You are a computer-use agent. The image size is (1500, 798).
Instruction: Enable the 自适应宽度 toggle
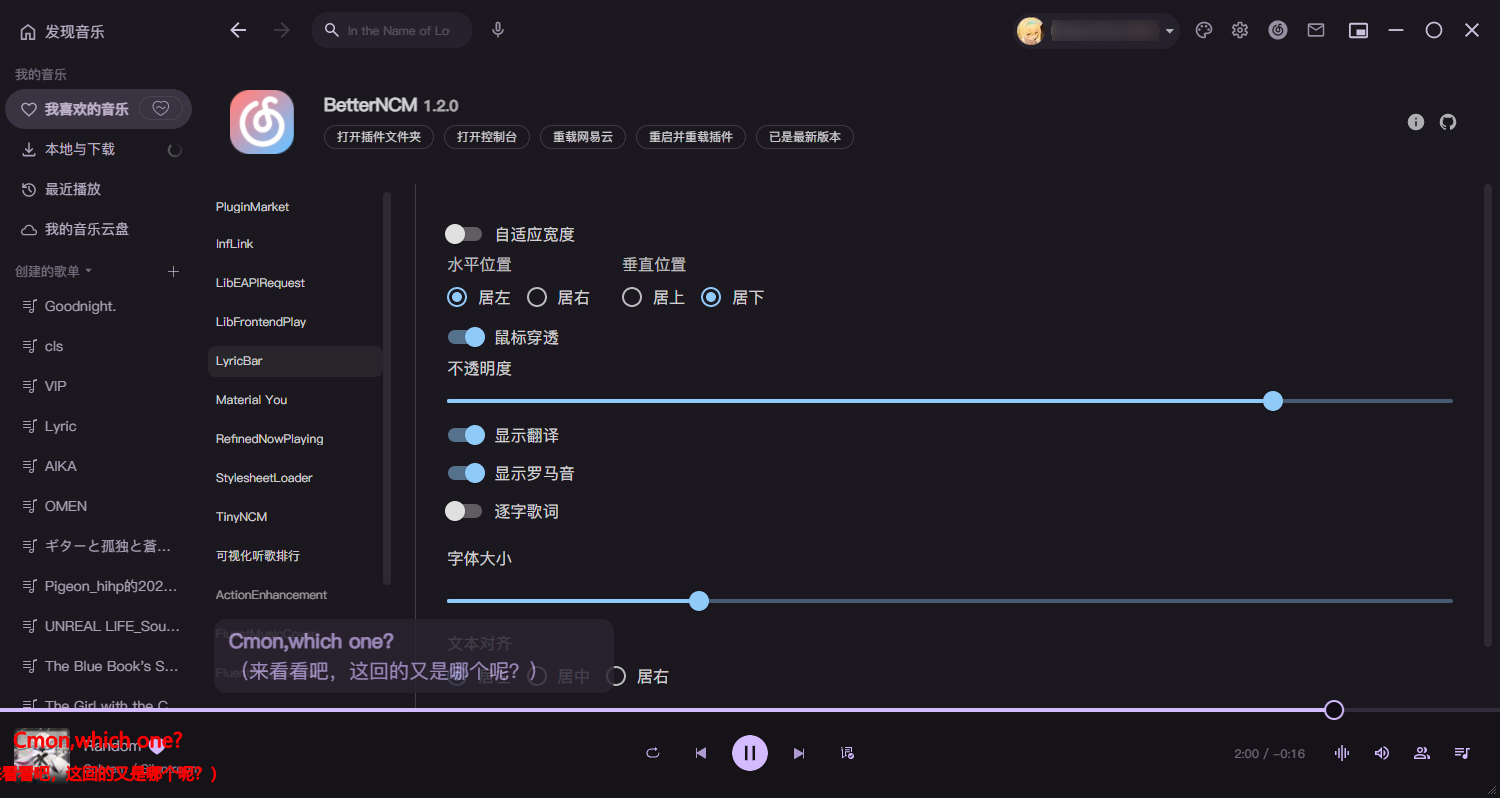(x=464, y=233)
